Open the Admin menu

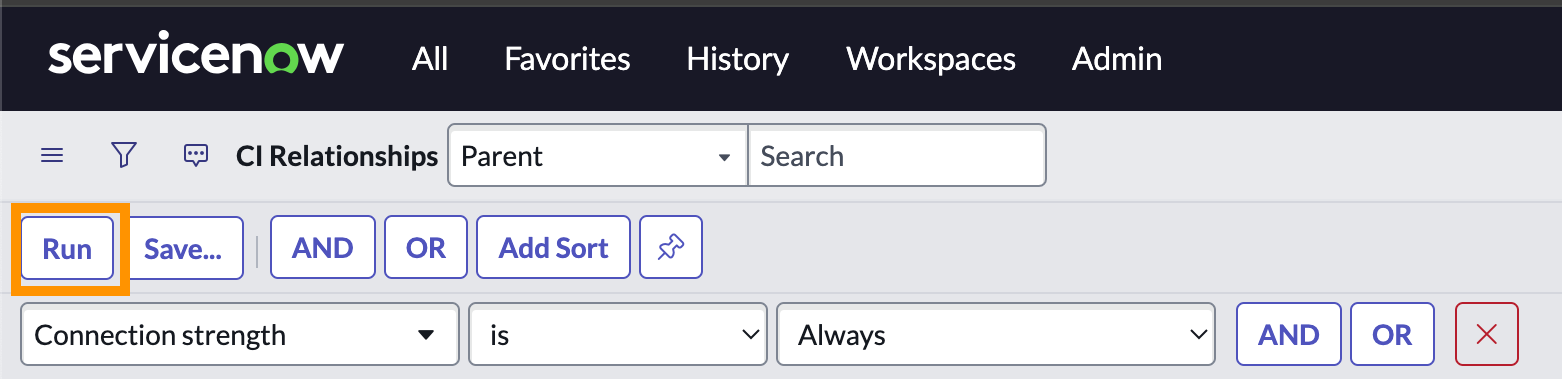pyautogui.click(x=1117, y=59)
